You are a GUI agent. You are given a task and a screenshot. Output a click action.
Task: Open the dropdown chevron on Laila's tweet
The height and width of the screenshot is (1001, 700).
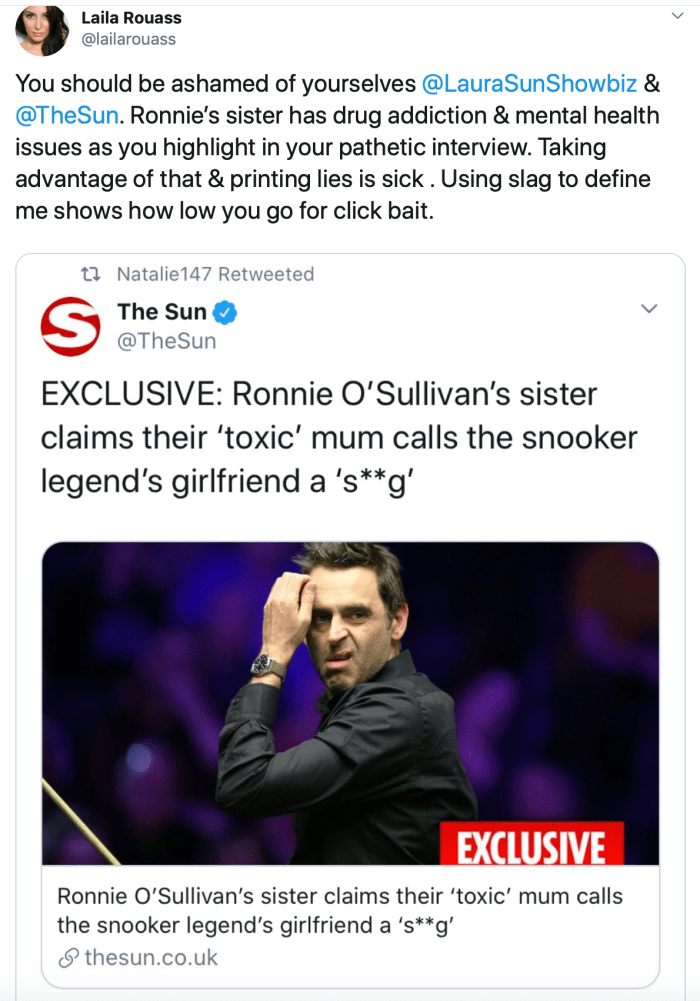click(675, 17)
